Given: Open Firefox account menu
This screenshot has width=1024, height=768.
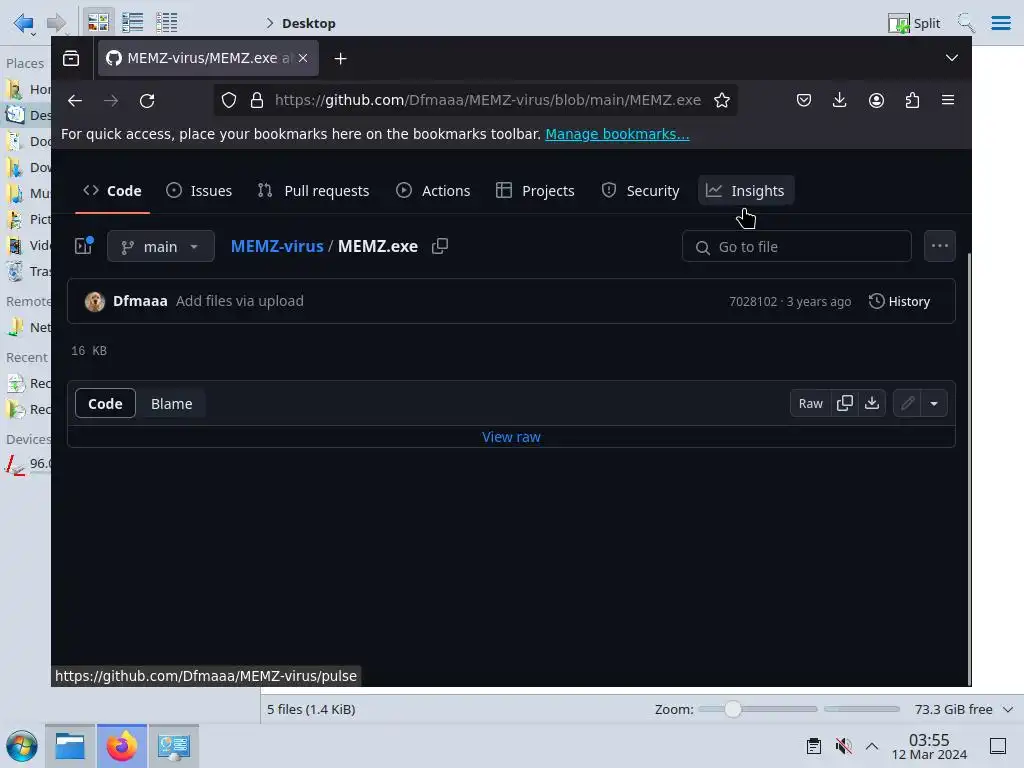Looking at the screenshot, I should point(876,100).
